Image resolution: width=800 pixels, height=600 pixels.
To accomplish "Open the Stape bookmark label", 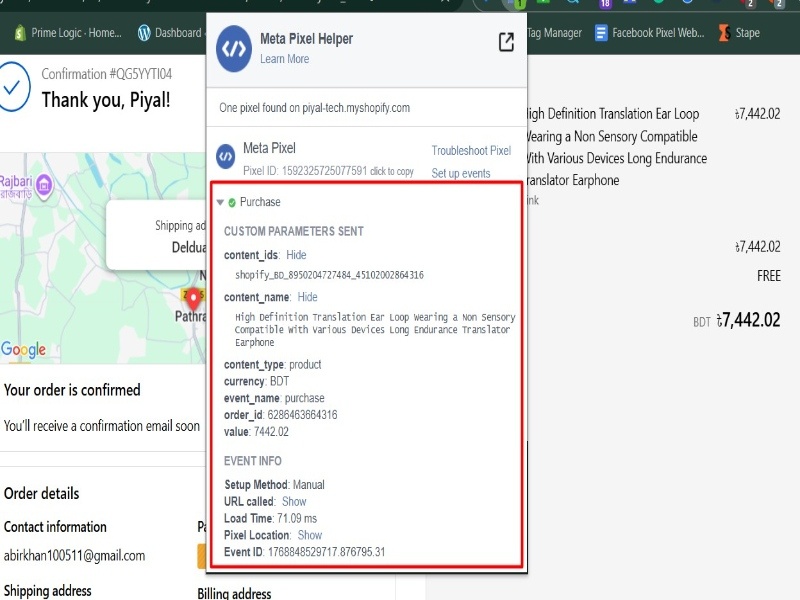I will point(747,33).
